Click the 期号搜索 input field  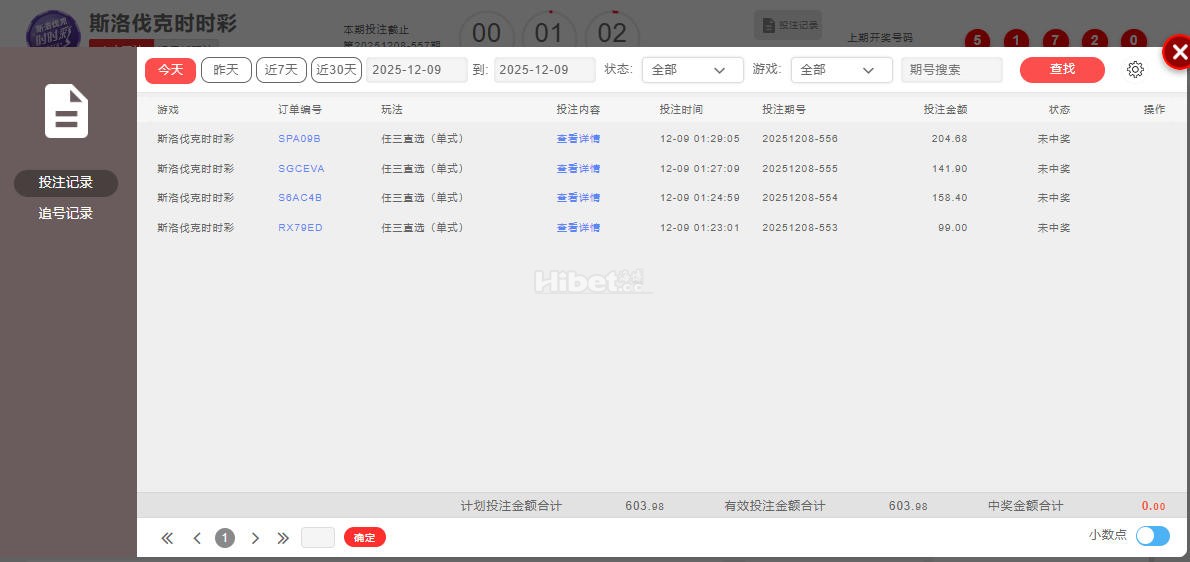pyautogui.click(x=951, y=70)
